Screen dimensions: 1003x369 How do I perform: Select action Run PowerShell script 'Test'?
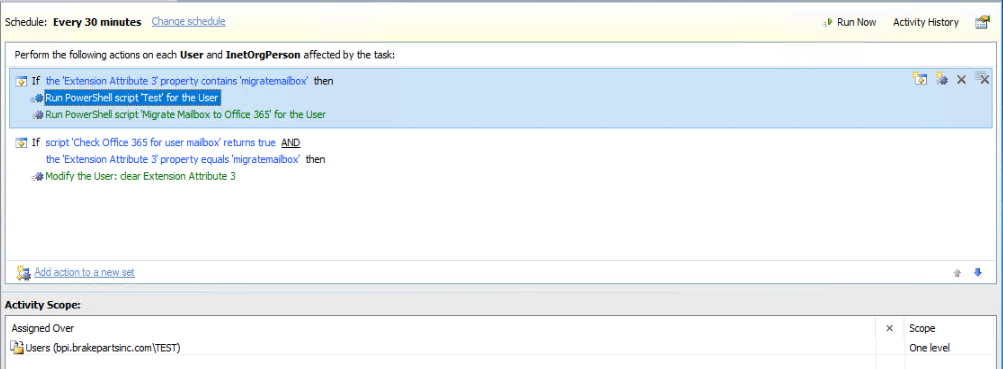click(x=132, y=98)
